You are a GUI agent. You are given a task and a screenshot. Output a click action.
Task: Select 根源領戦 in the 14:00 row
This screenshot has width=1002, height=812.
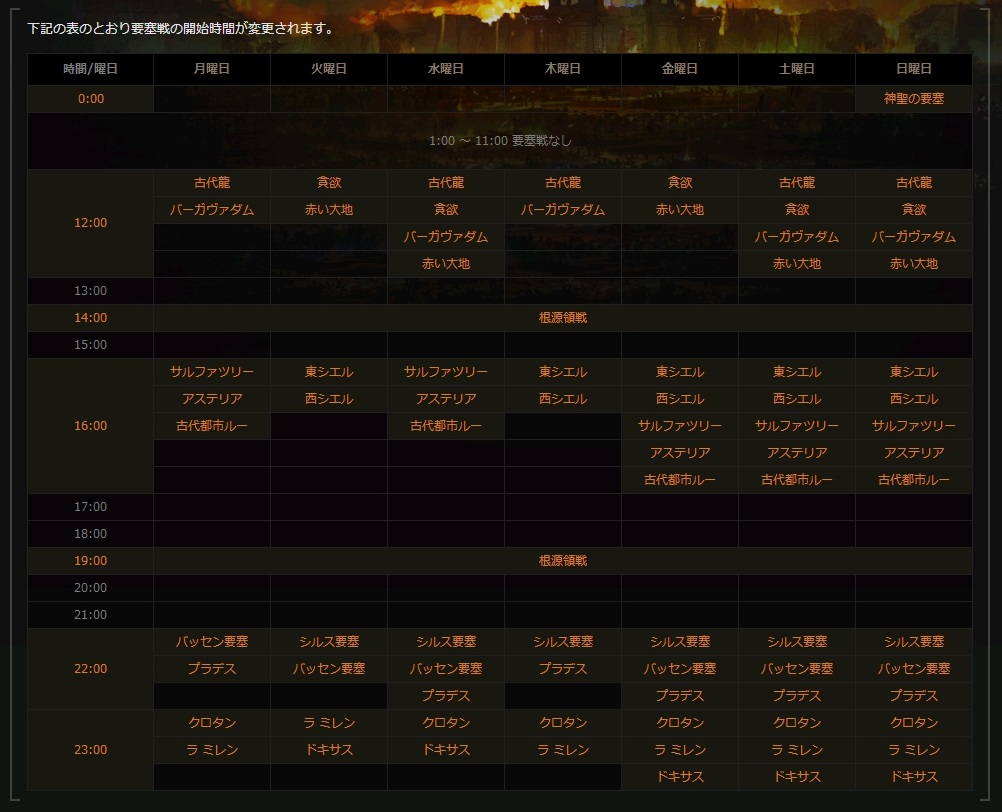(x=562, y=318)
